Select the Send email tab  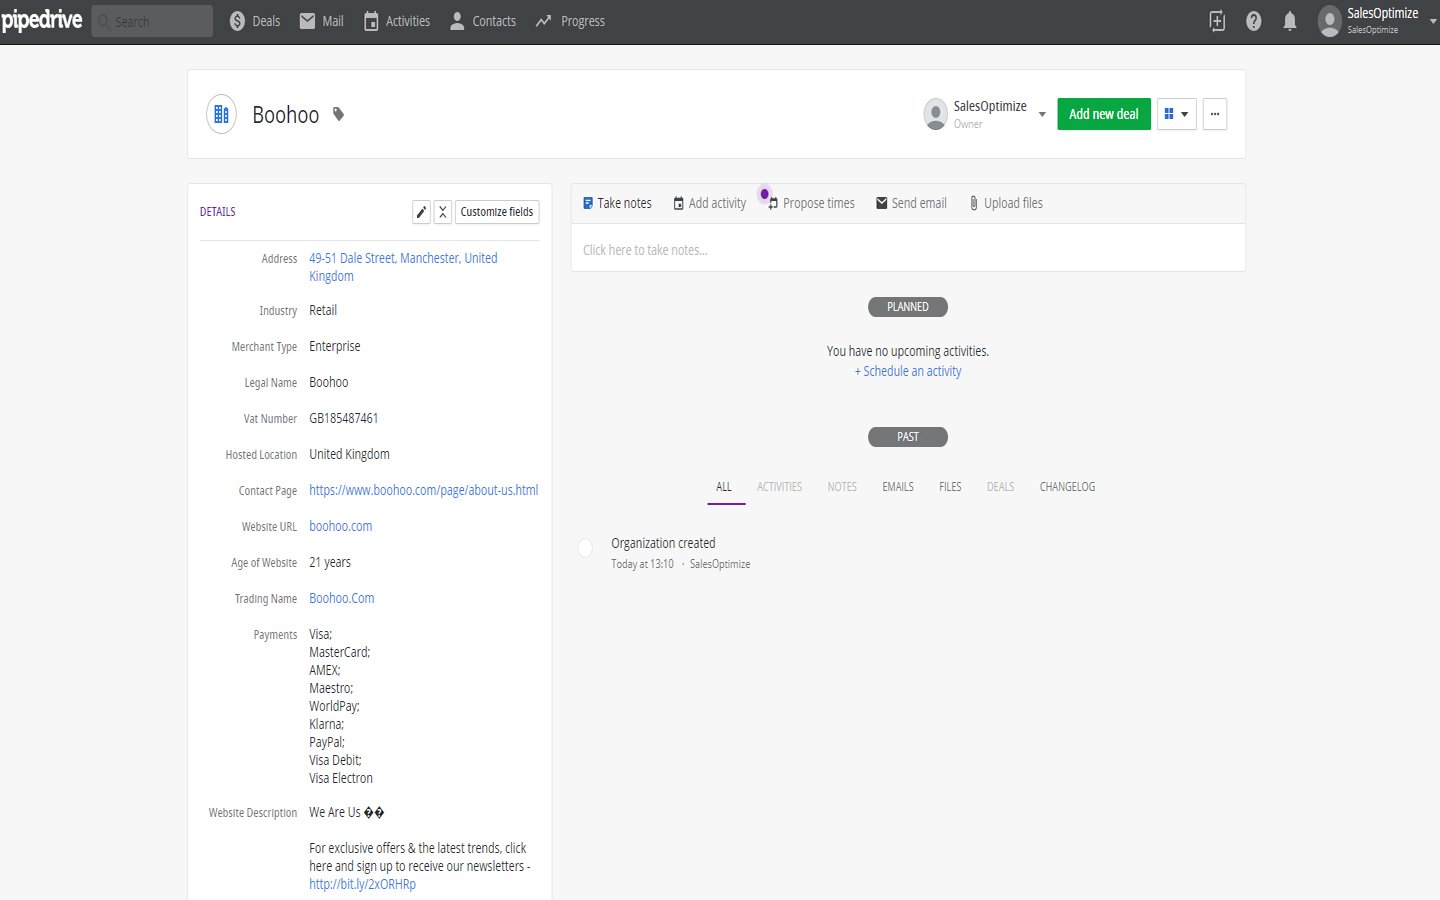911,203
